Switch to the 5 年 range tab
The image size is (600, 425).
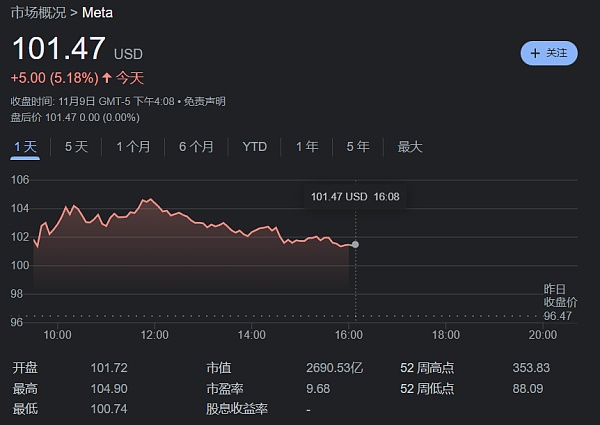coord(357,147)
